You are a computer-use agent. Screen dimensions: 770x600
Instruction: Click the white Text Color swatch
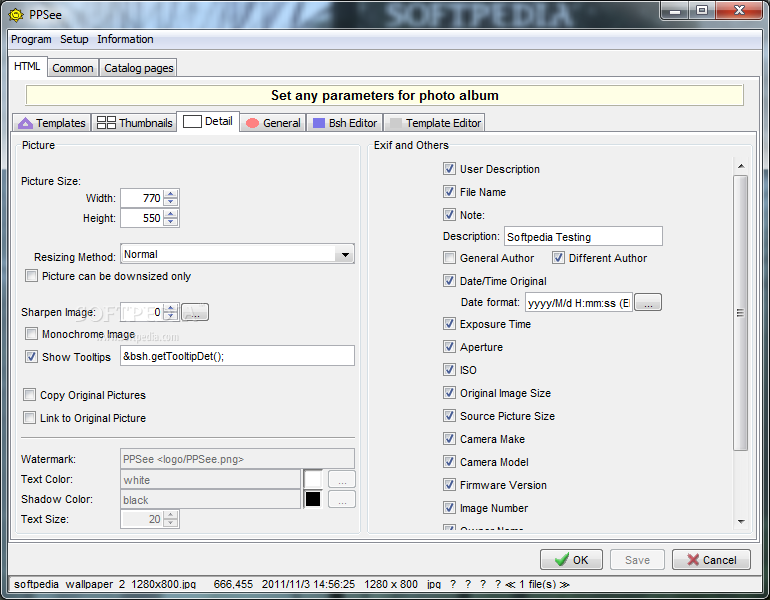(x=313, y=479)
